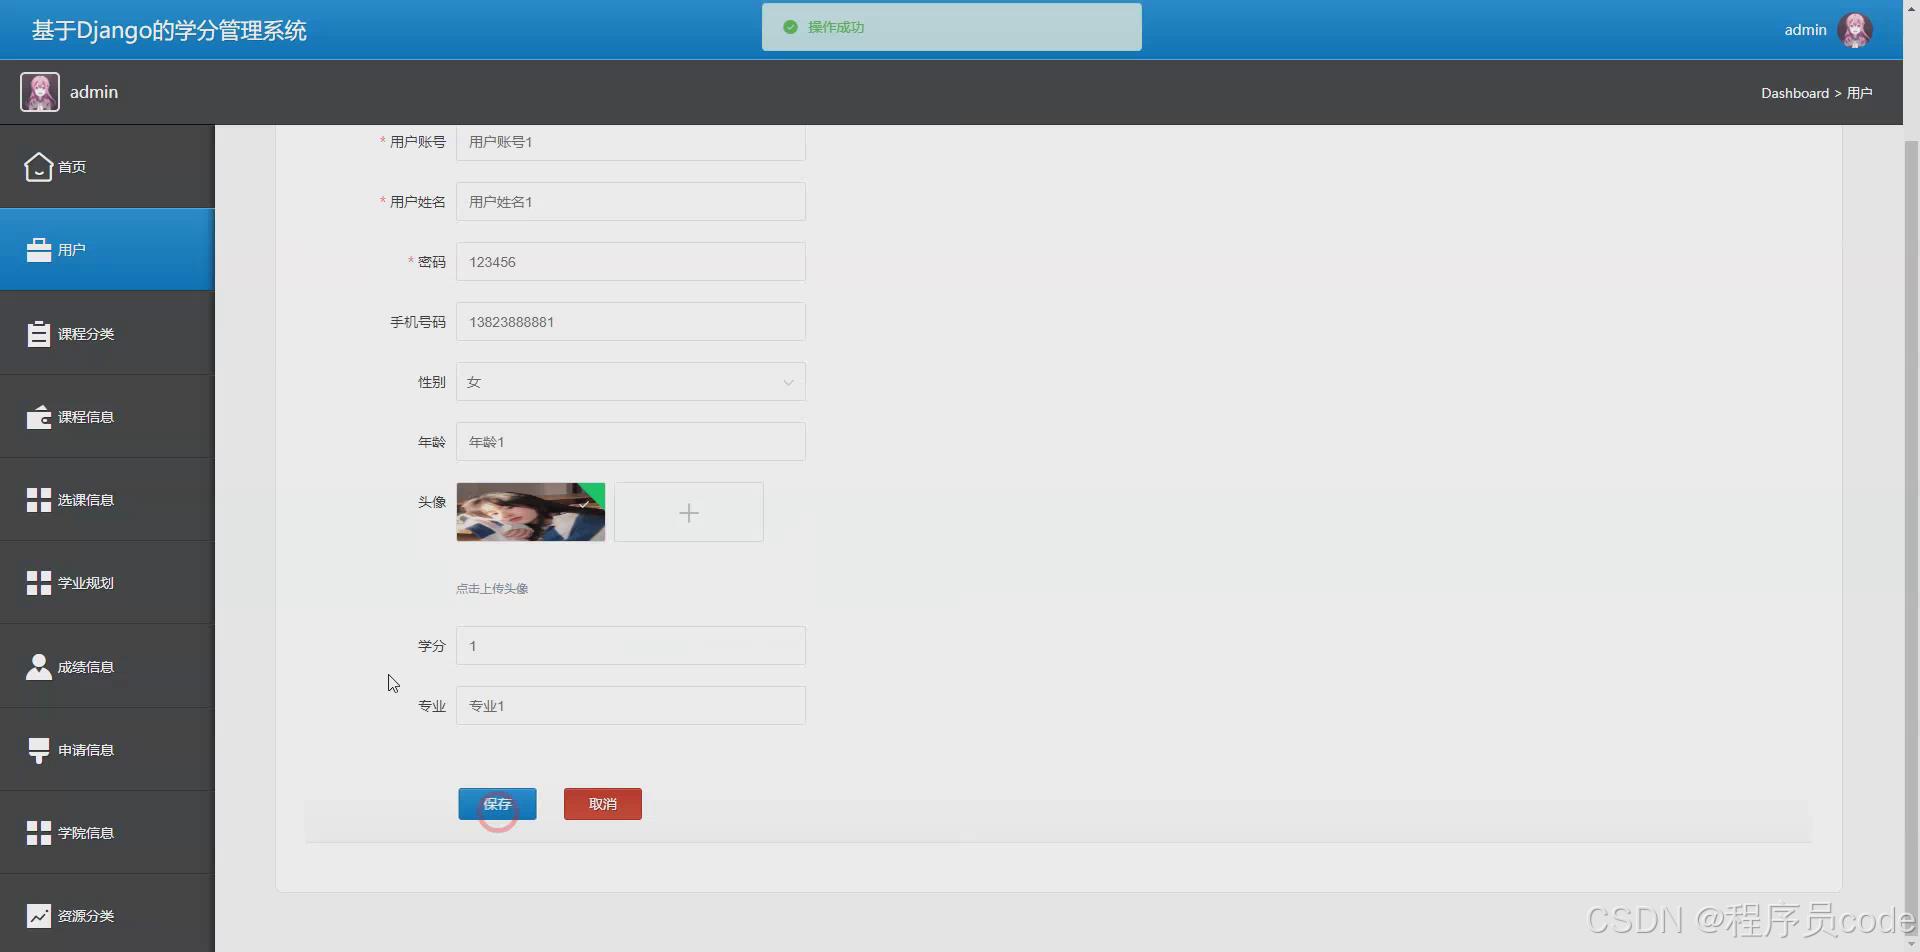Click the 点击上传头像 hint text

coord(492,589)
